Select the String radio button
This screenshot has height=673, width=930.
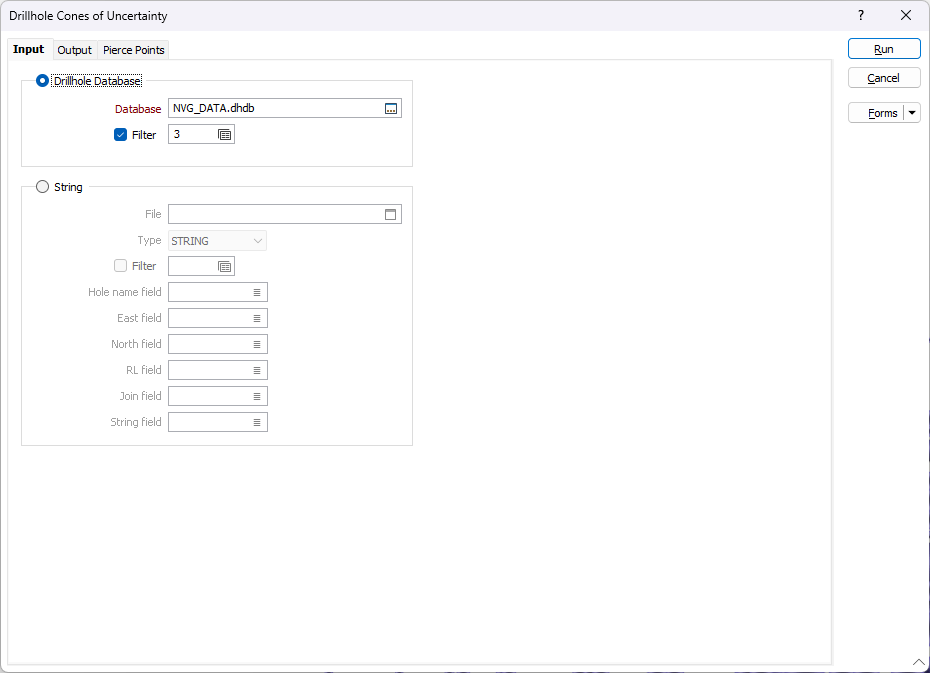[42, 187]
